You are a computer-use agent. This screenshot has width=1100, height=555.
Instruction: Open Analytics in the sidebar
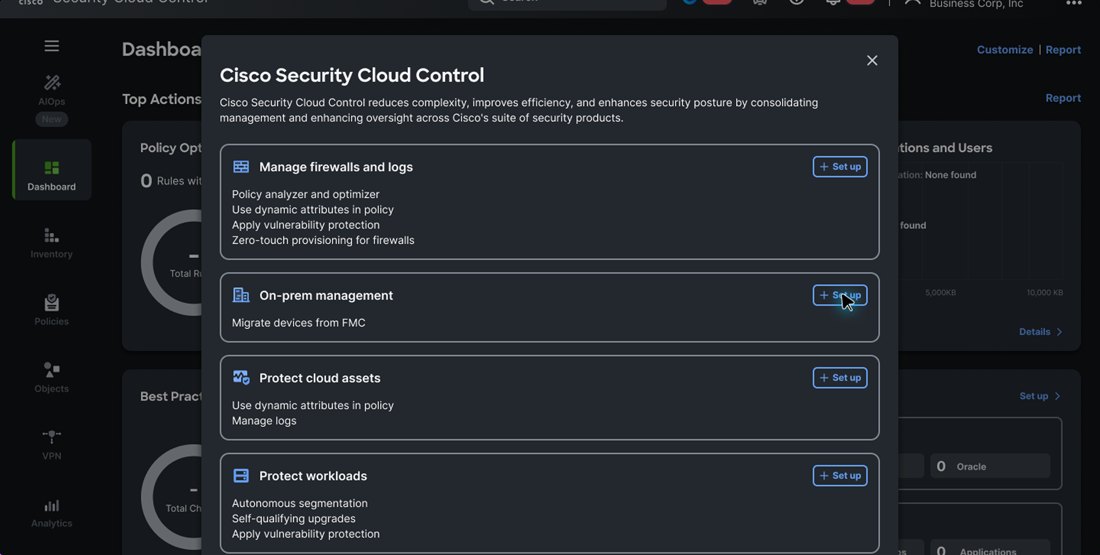[x=51, y=513]
